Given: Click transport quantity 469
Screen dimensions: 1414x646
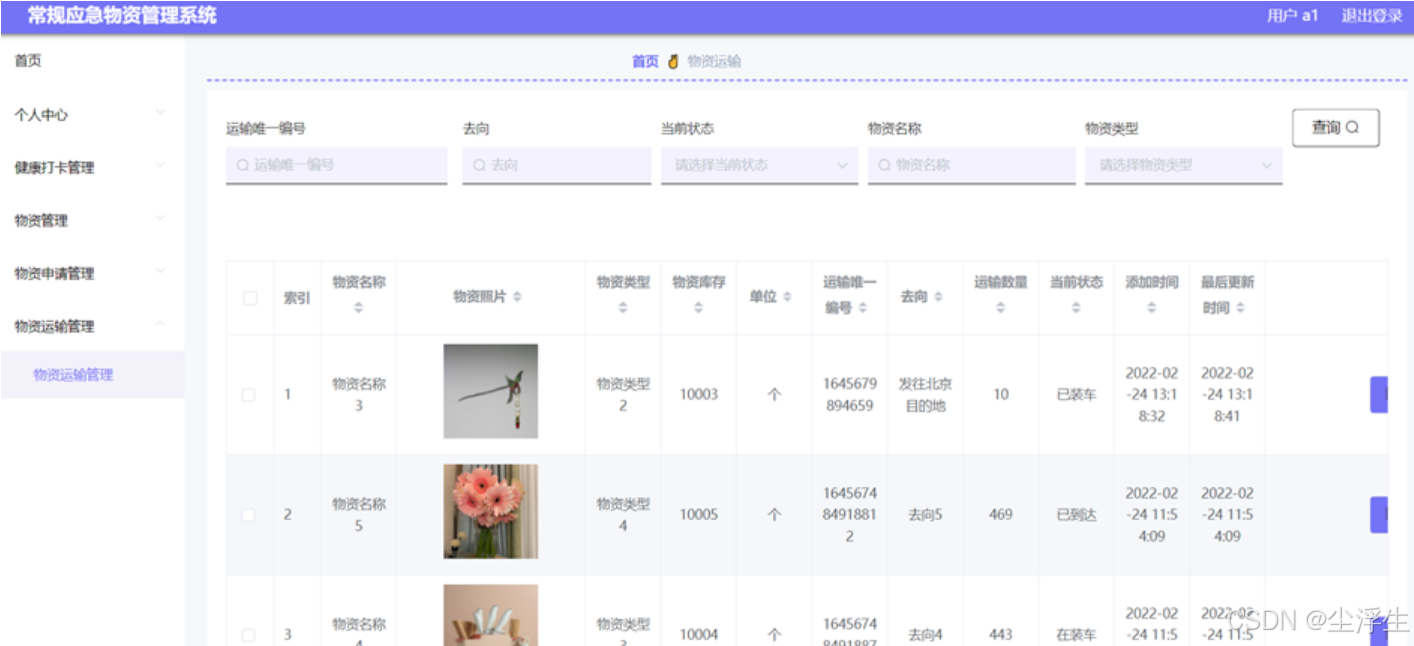Looking at the screenshot, I should [x=1001, y=515].
